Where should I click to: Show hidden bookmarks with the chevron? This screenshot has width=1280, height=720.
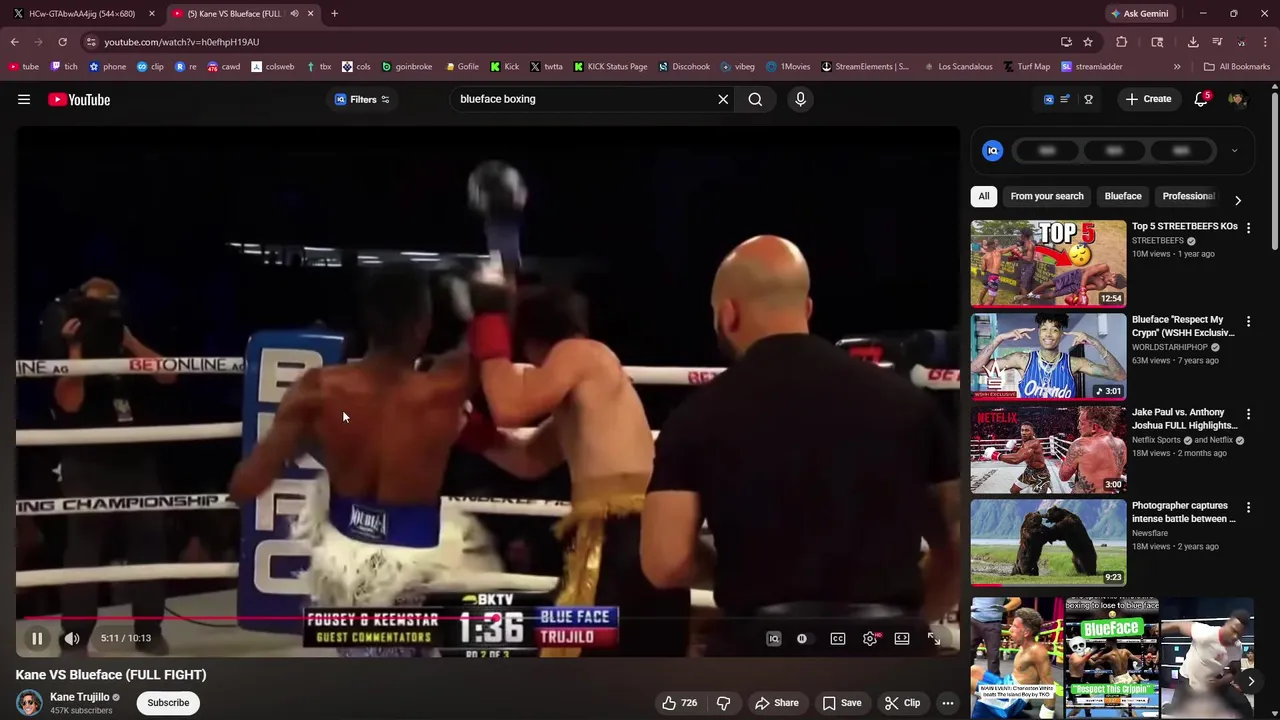[1177, 67]
